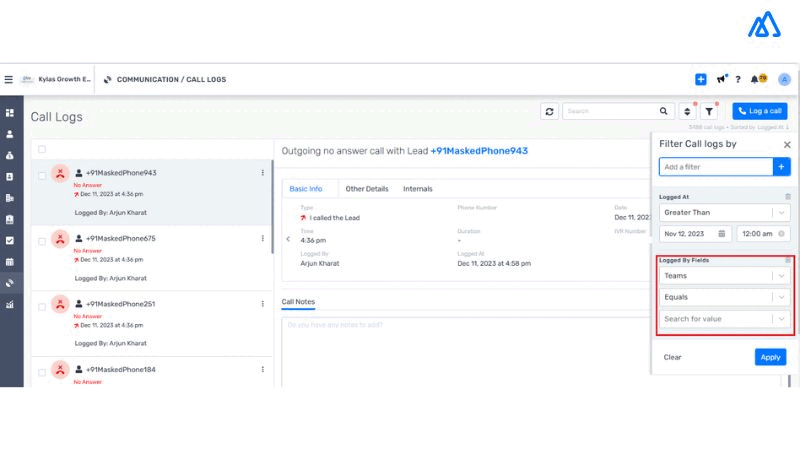800x450 pixels.
Task: Toggle the select all call logs checkbox
Action: (x=42, y=149)
